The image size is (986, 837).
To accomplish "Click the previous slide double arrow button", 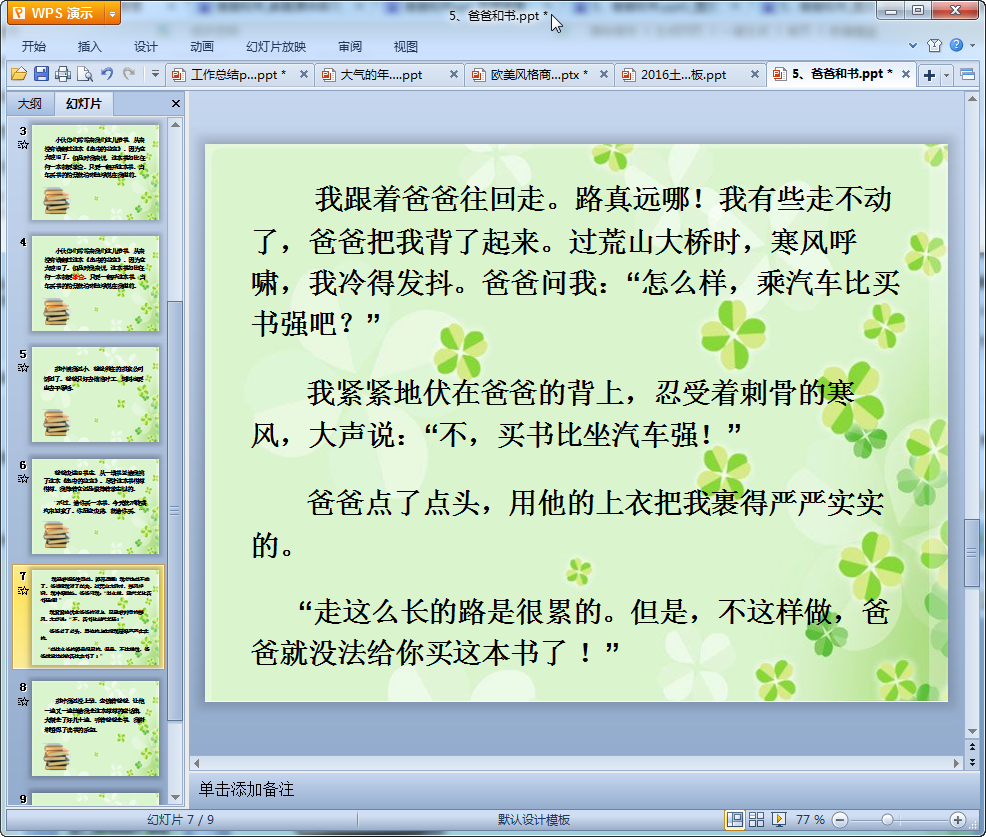I will (972, 747).
